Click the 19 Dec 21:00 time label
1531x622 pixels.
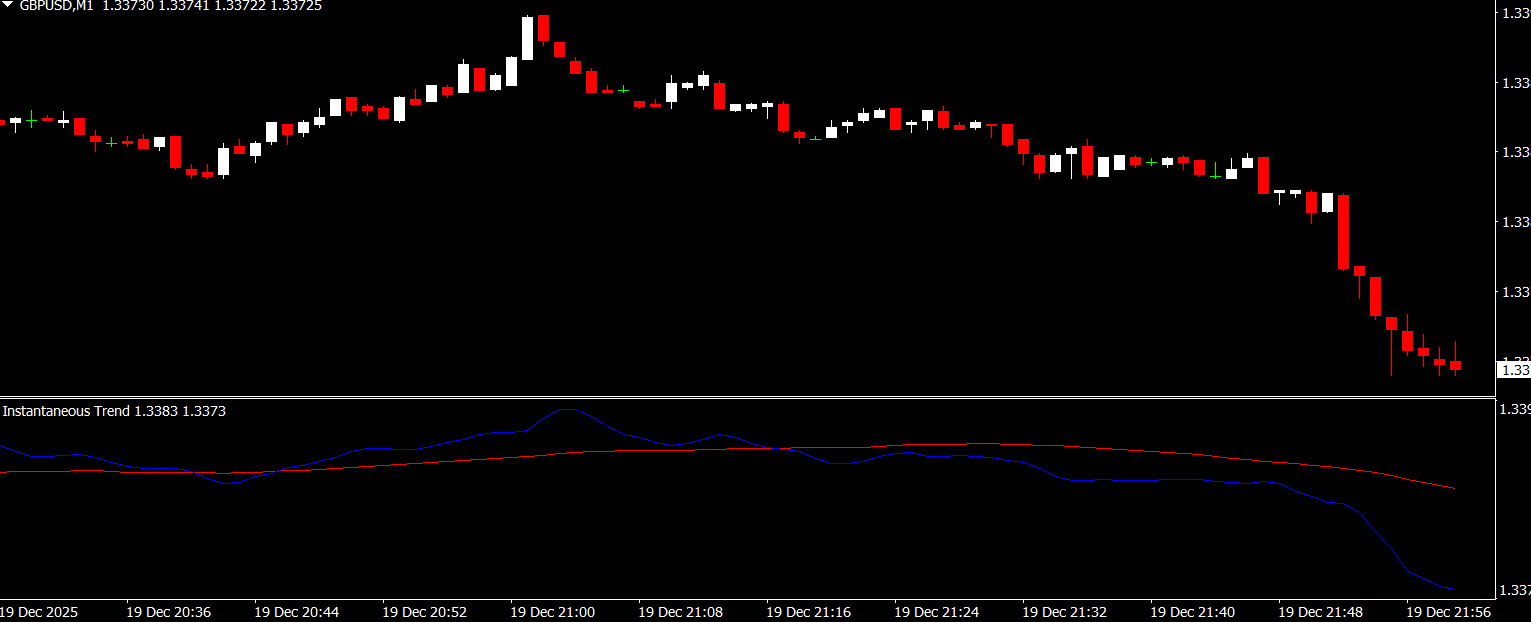click(552, 611)
